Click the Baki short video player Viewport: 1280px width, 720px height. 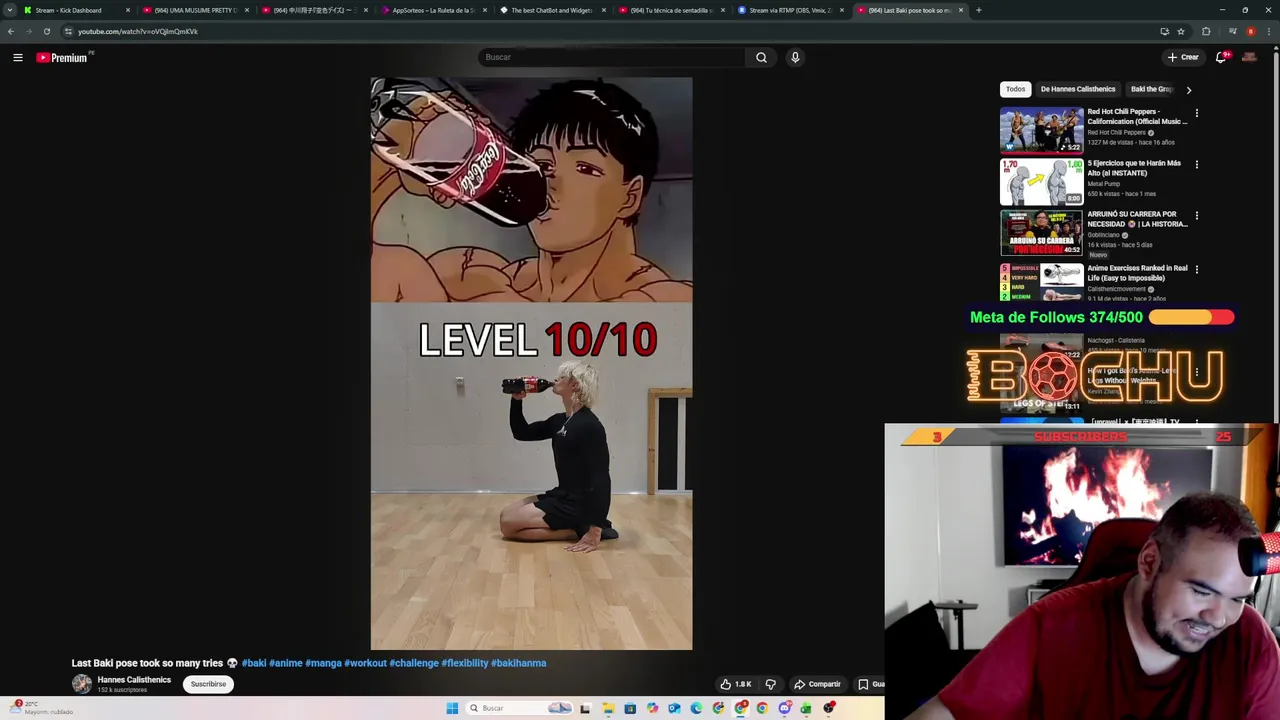531,364
